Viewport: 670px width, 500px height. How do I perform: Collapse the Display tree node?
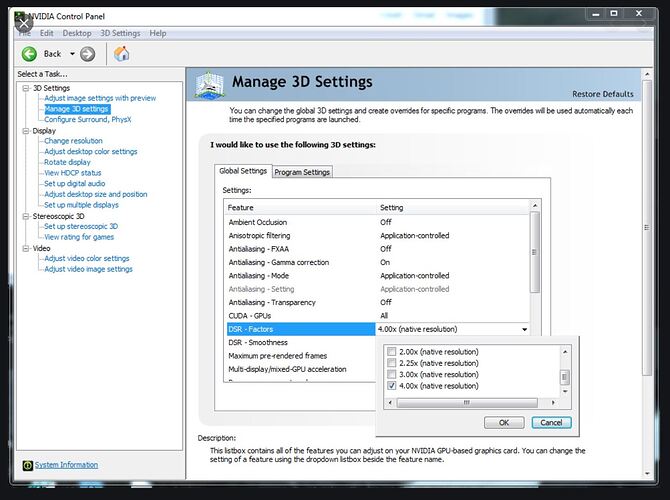coord(26,131)
